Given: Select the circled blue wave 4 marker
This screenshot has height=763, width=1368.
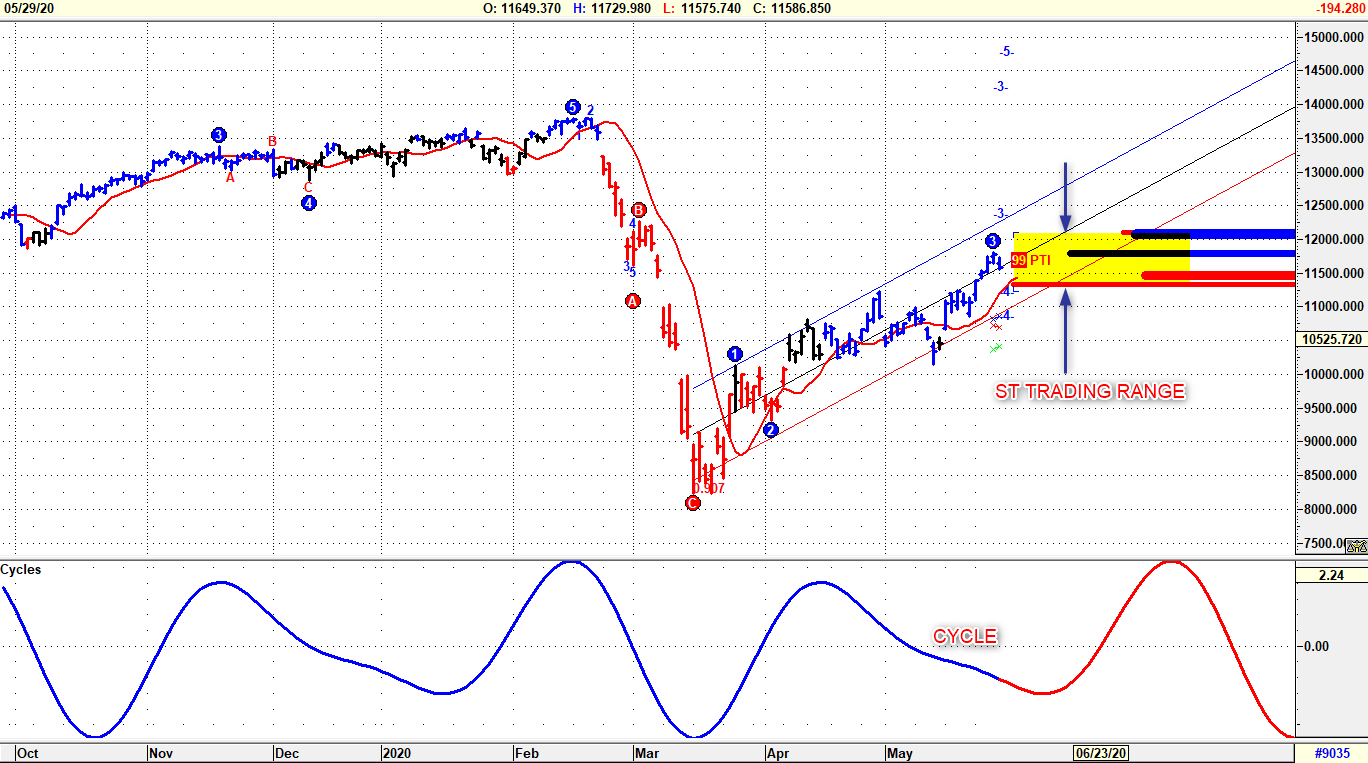Looking at the screenshot, I should click(x=309, y=203).
